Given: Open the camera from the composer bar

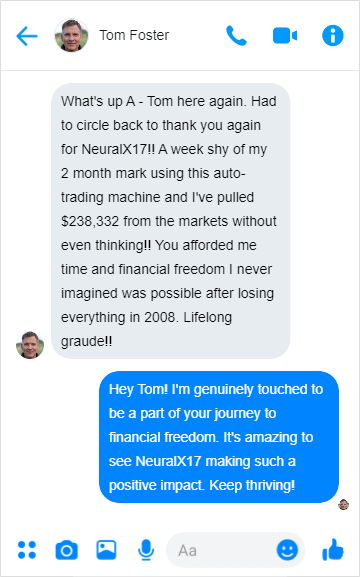Looking at the screenshot, I should pyautogui.click(x=67, y=550).
